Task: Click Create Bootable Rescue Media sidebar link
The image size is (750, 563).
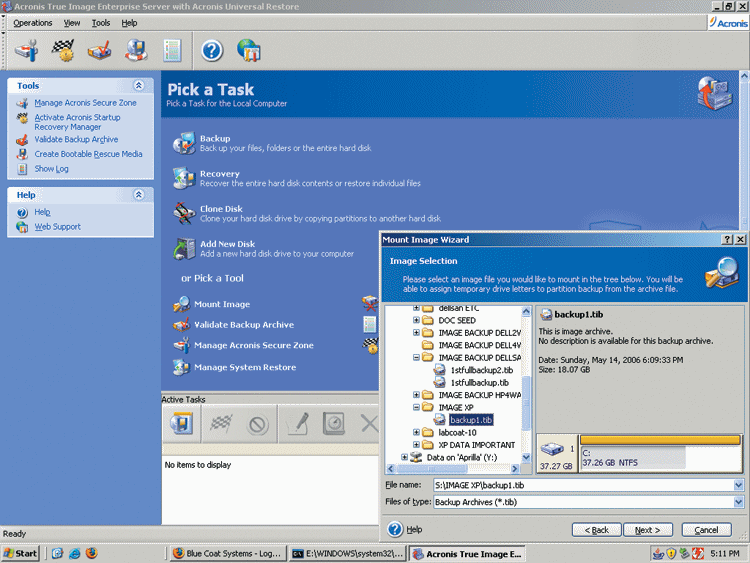Action: click(88, 154)
